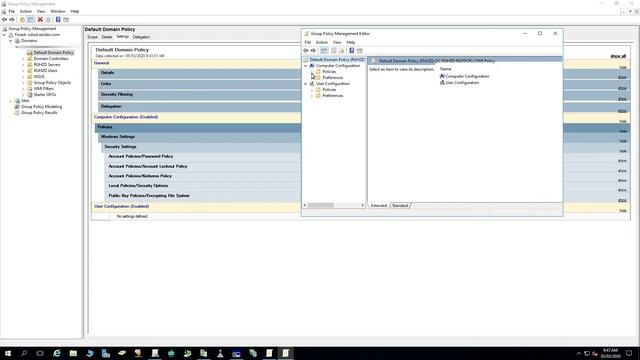
Task: Click Name column header in Editor
Action: 445,69
